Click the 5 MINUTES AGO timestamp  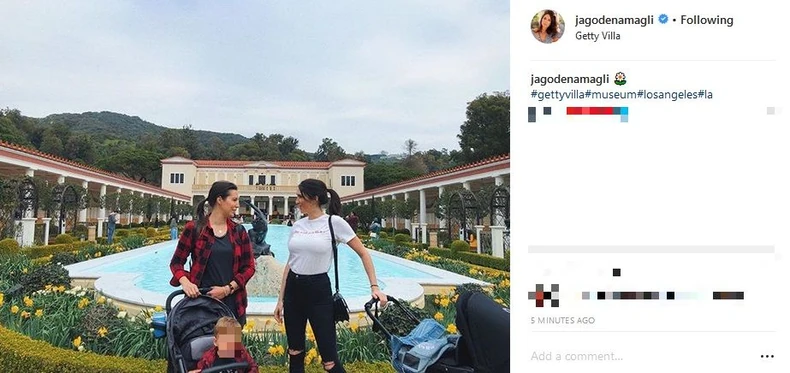coord(562,321)
